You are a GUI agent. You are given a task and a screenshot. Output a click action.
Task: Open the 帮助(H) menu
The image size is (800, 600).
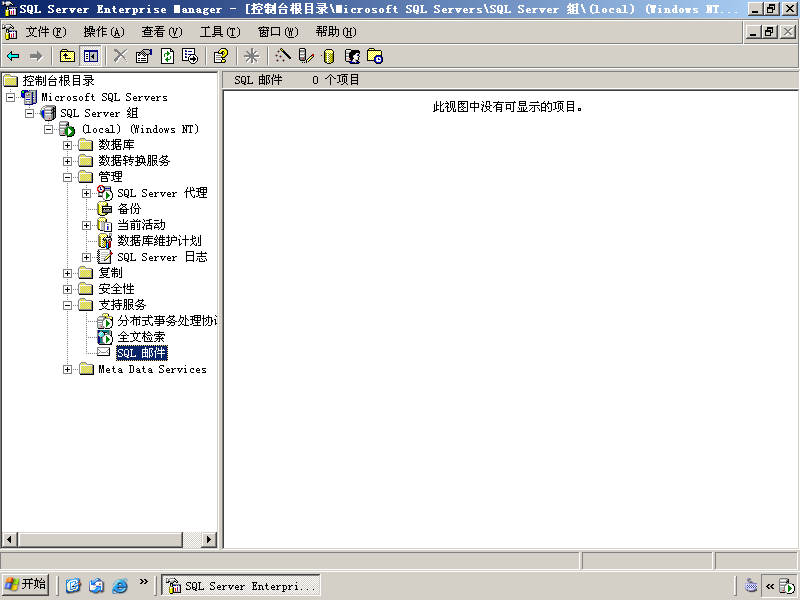(336, 32)
